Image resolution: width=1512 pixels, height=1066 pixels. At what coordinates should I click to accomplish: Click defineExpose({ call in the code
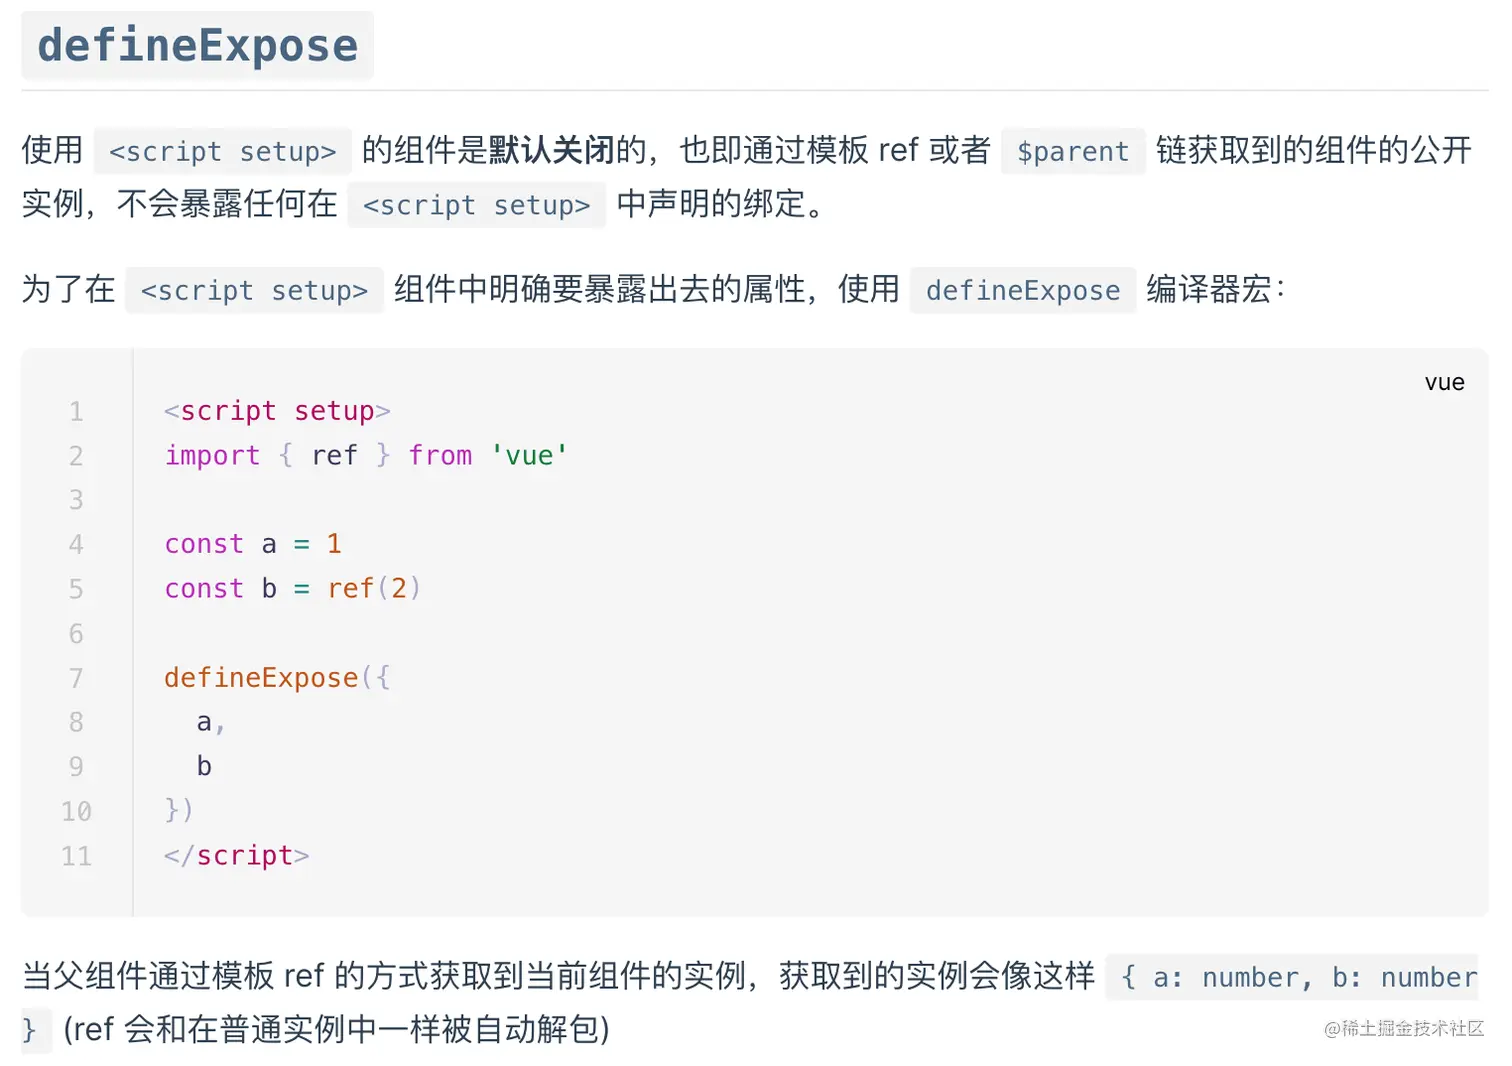pos(277,678)
